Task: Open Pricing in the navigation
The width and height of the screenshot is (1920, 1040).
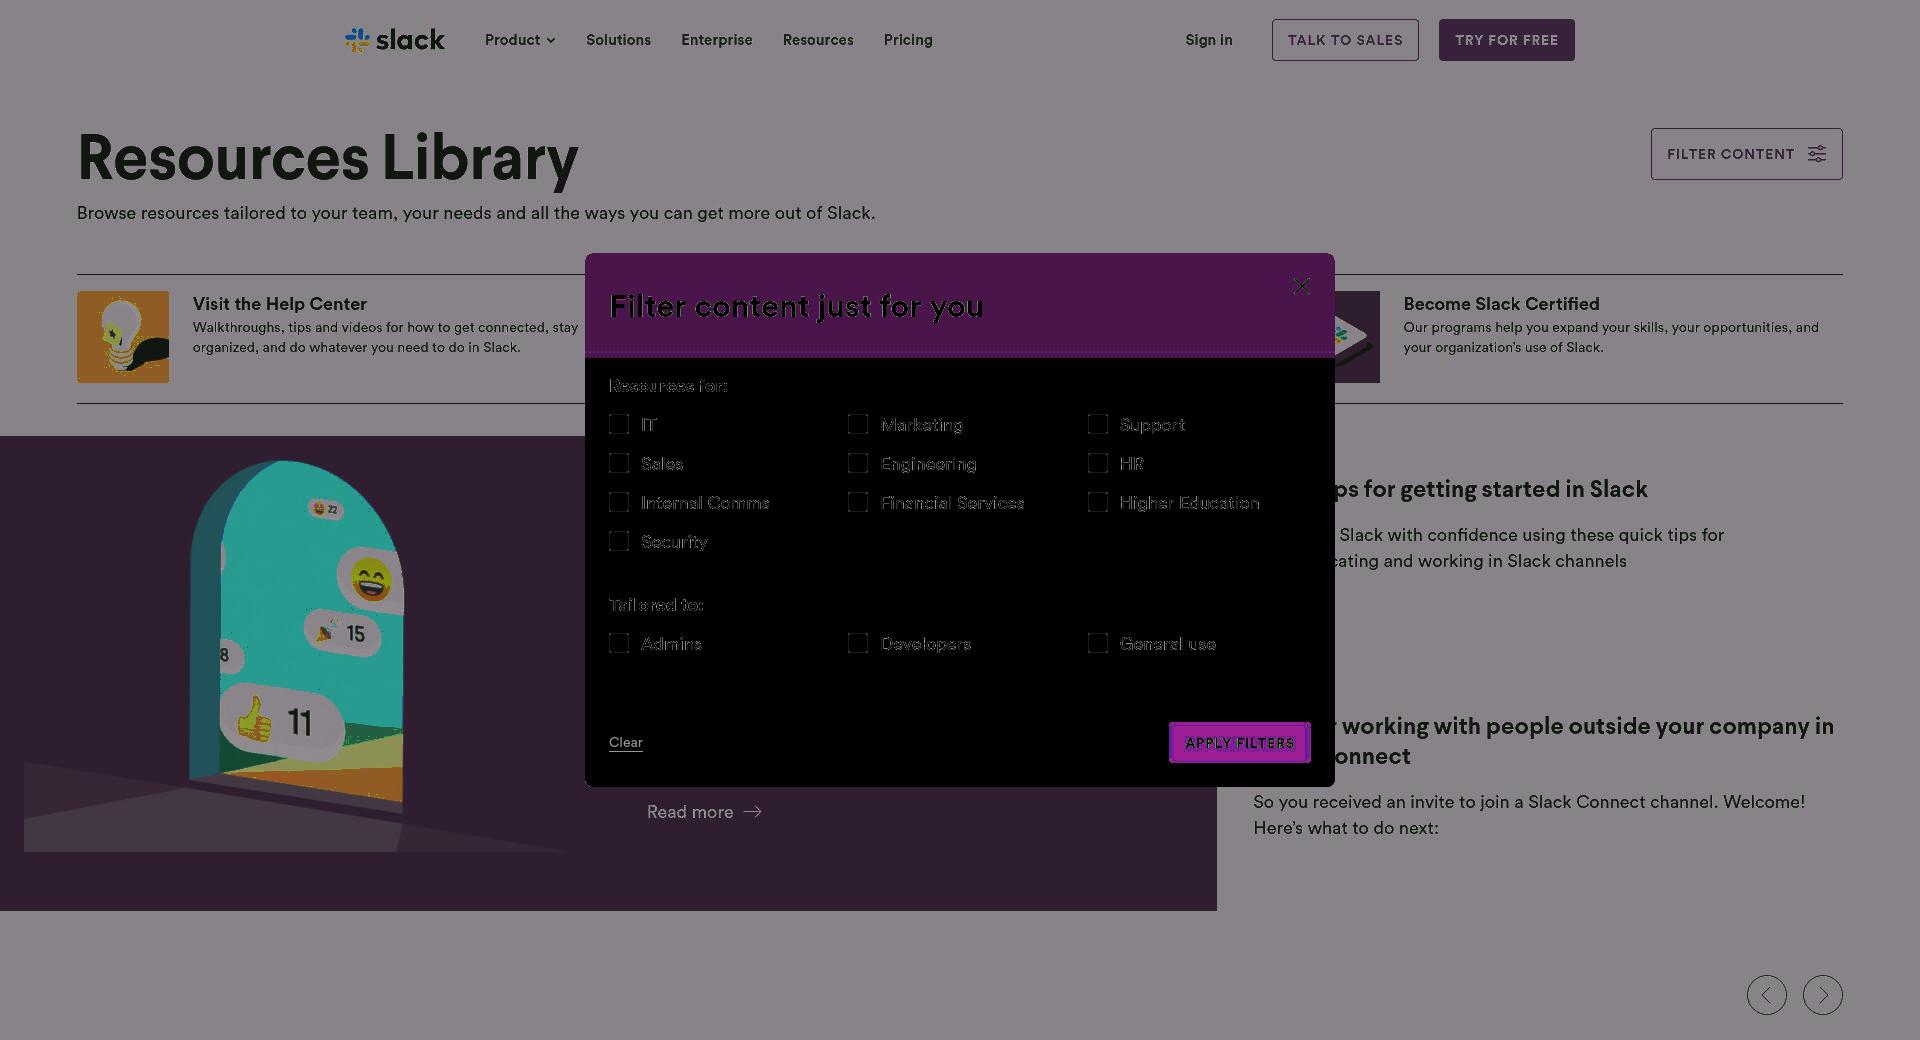Action: [x=908, y=40]
